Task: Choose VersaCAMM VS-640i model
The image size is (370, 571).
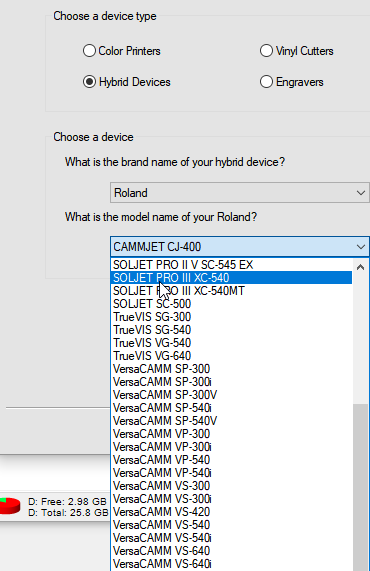Action: click(x=231, y=564)
